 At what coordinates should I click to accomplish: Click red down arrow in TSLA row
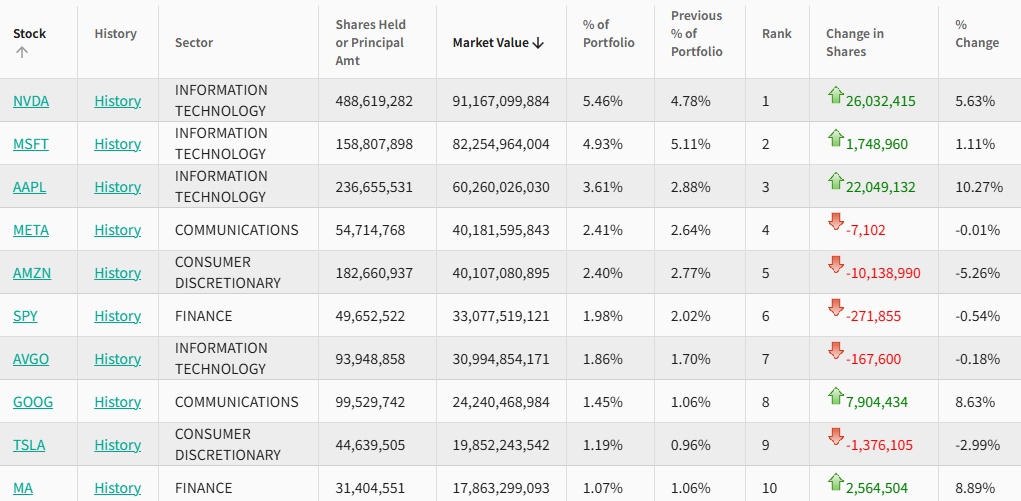point(836,437)
